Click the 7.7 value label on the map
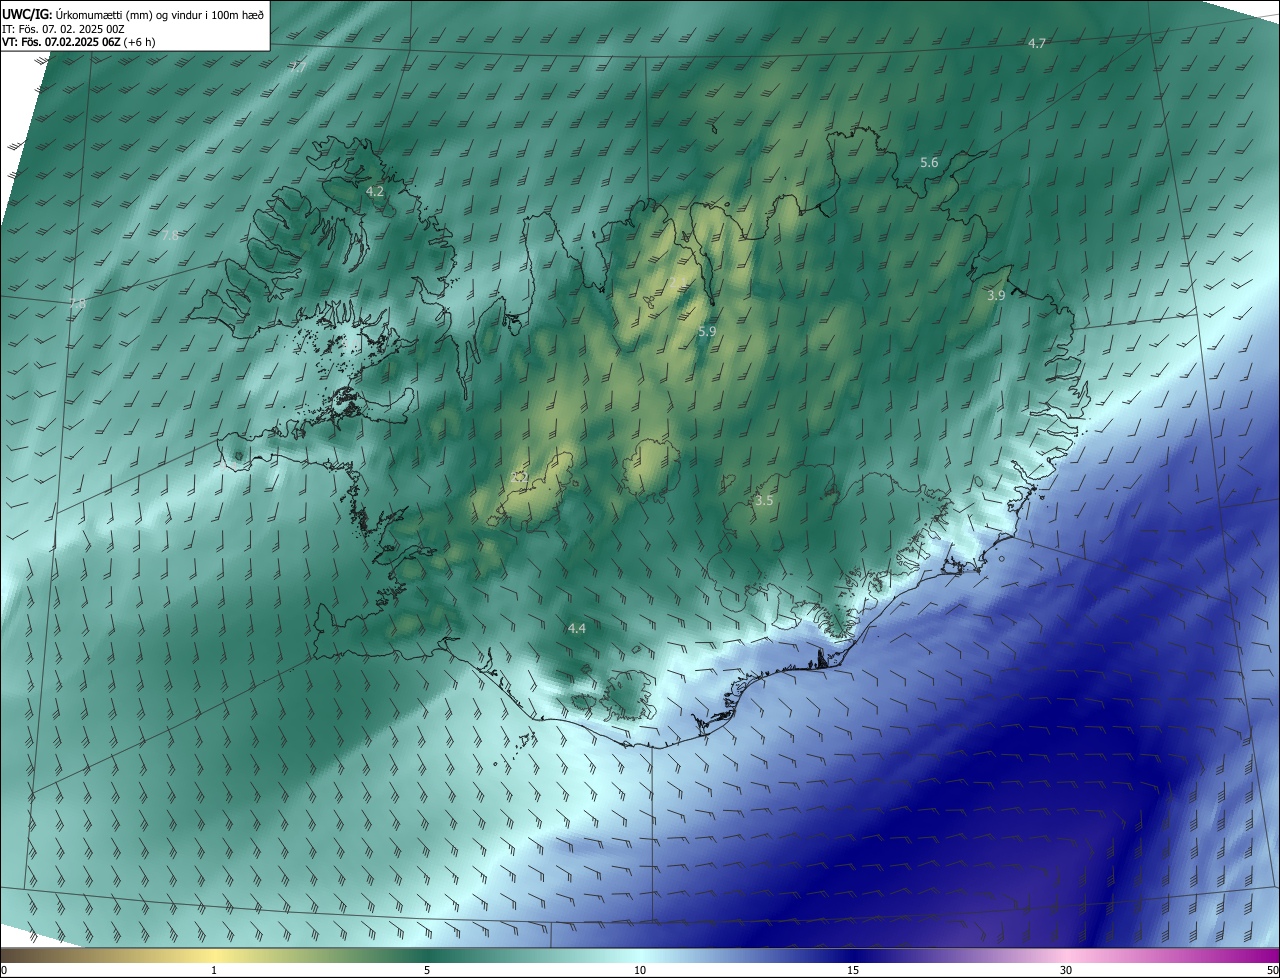This screenshot has height=978, width=1280. (x=299, y=68)
